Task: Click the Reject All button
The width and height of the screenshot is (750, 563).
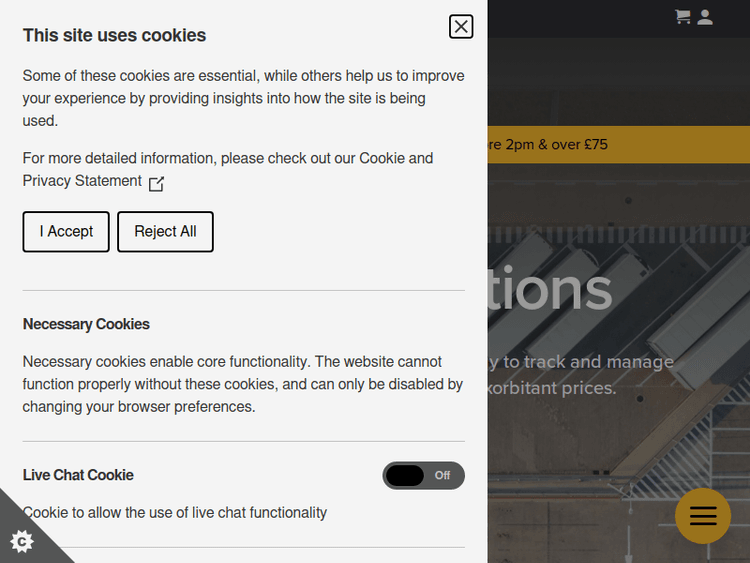Action: click(165, 232)
